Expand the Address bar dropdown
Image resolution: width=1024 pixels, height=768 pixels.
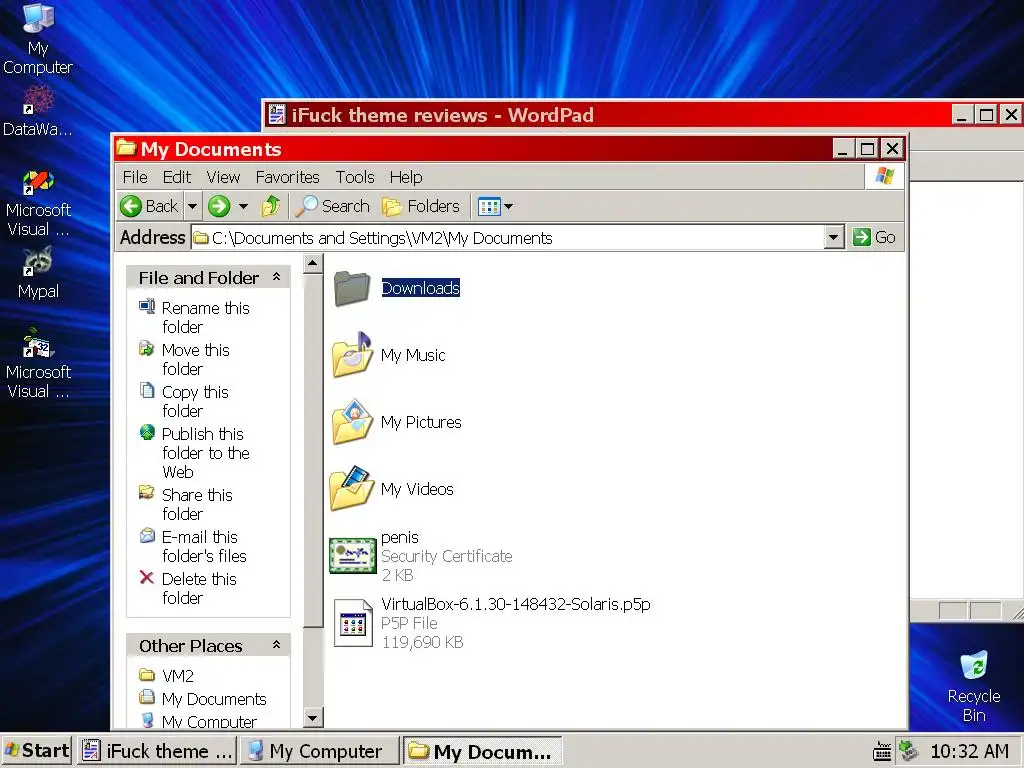(x=833, y=238)
